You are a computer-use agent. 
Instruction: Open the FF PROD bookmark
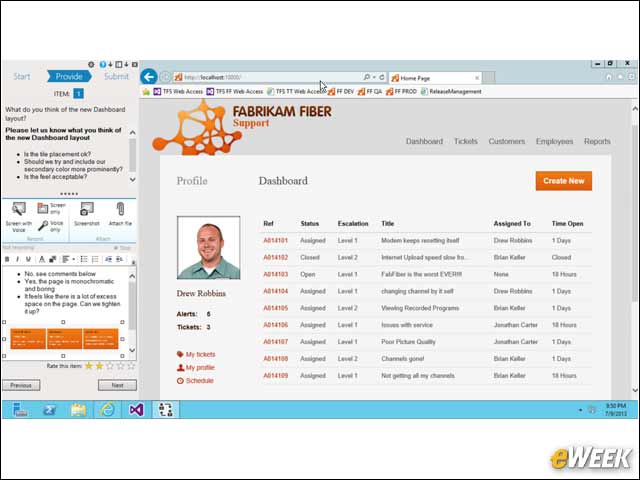[x=401, y=92]
